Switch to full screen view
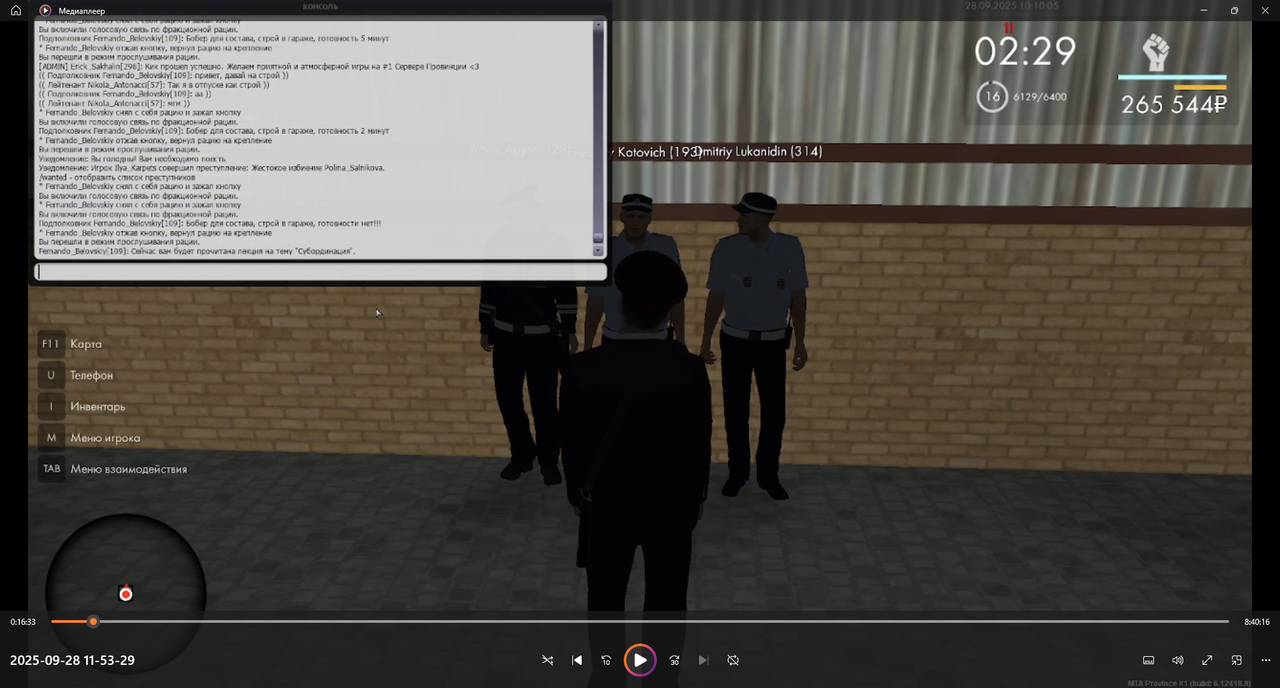 [x=1207, y=660]
